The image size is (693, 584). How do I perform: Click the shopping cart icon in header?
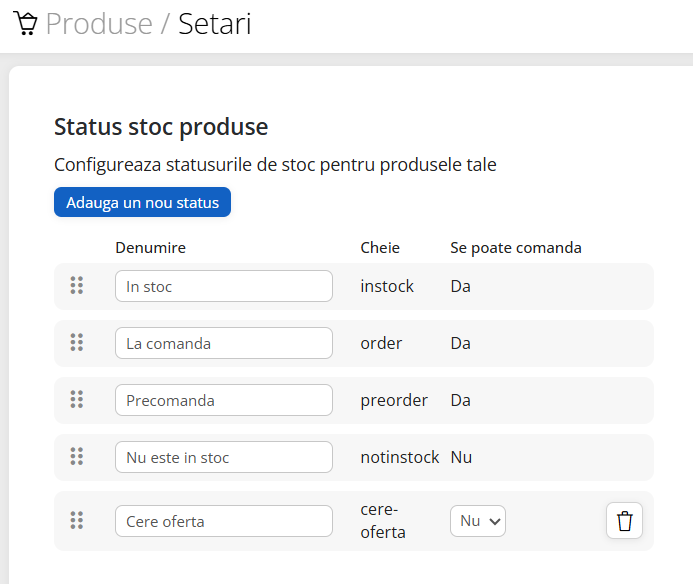click(x=26, y=23)
